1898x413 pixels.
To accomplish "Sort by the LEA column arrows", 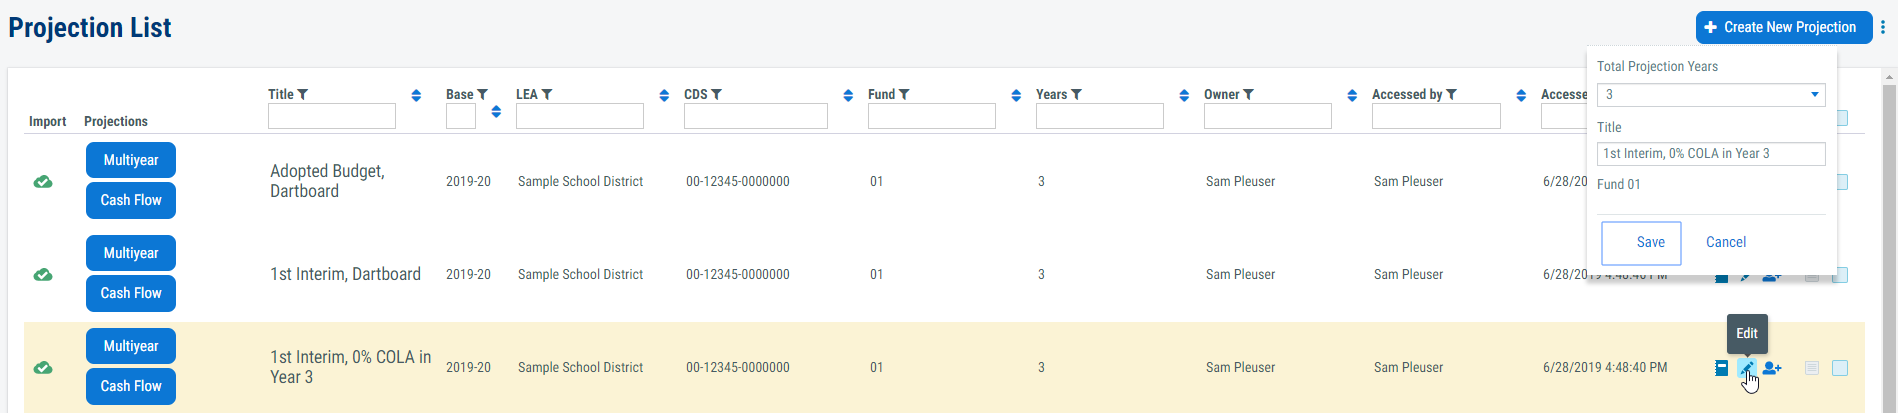I will pyautogui.click(x=664, y=95).
